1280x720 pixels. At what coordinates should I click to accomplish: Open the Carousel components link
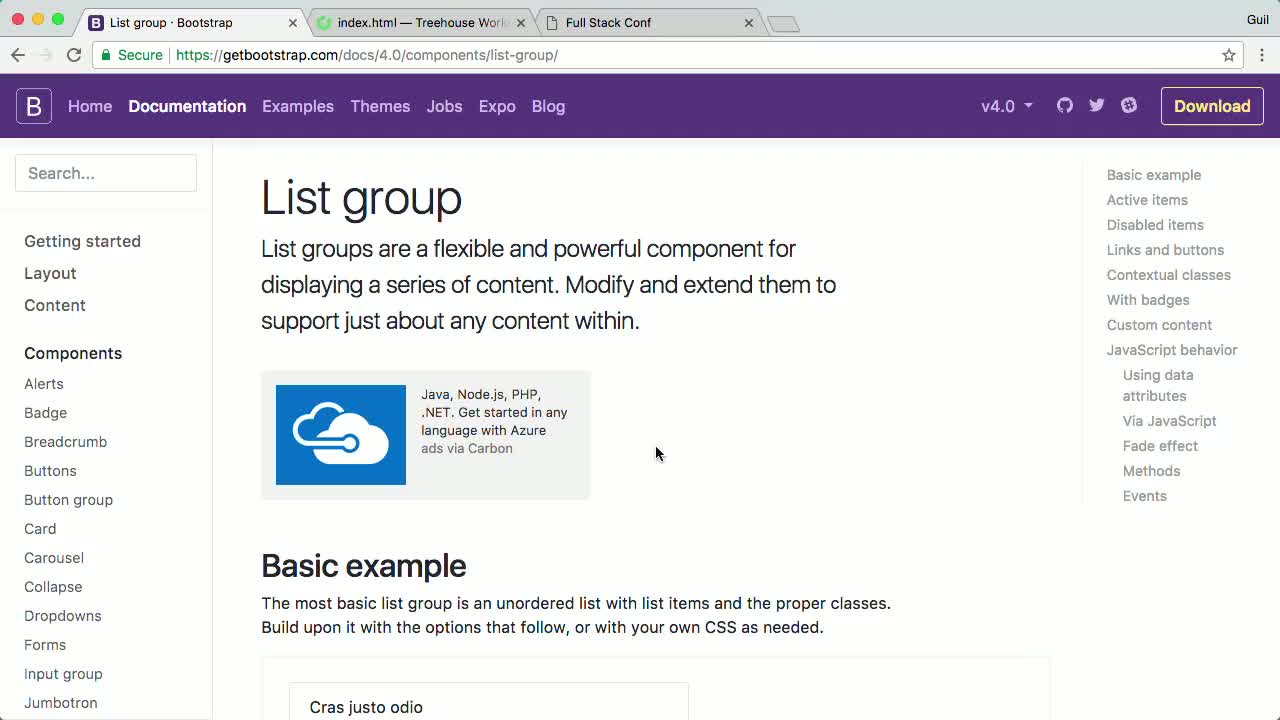point(54,557)
